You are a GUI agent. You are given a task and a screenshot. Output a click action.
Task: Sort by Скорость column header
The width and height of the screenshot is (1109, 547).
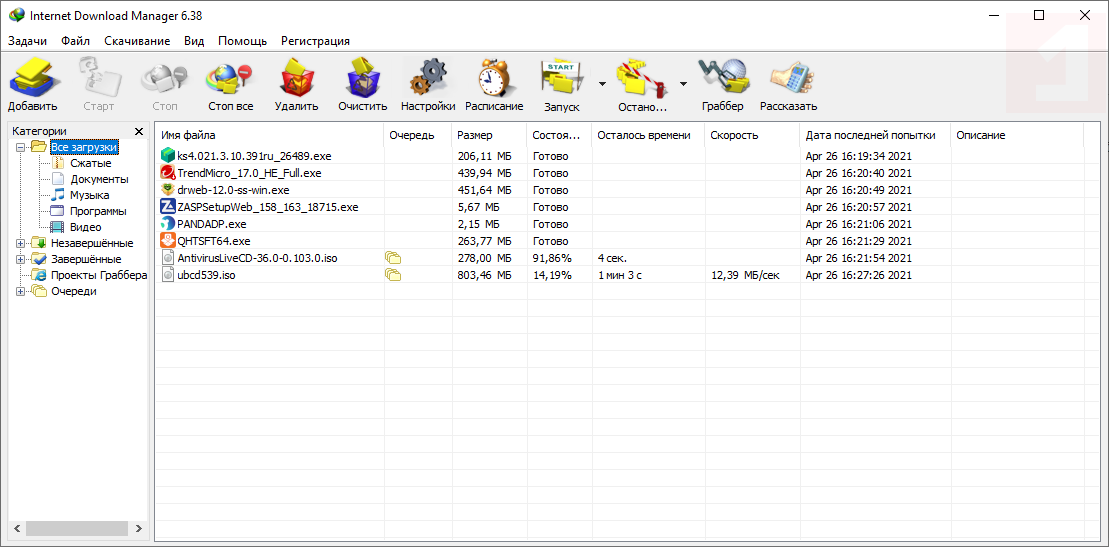pyautogui.click(x=753, y=135)
